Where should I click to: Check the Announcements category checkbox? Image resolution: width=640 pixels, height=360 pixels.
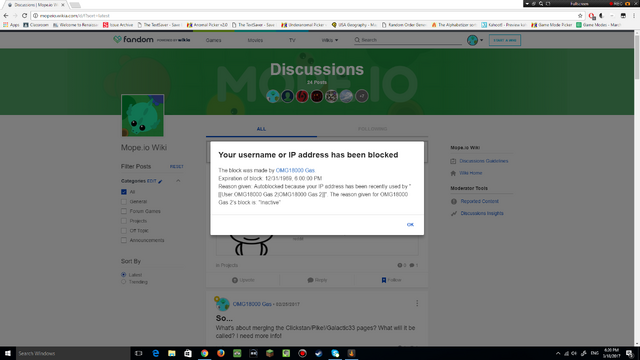(124, 240)
